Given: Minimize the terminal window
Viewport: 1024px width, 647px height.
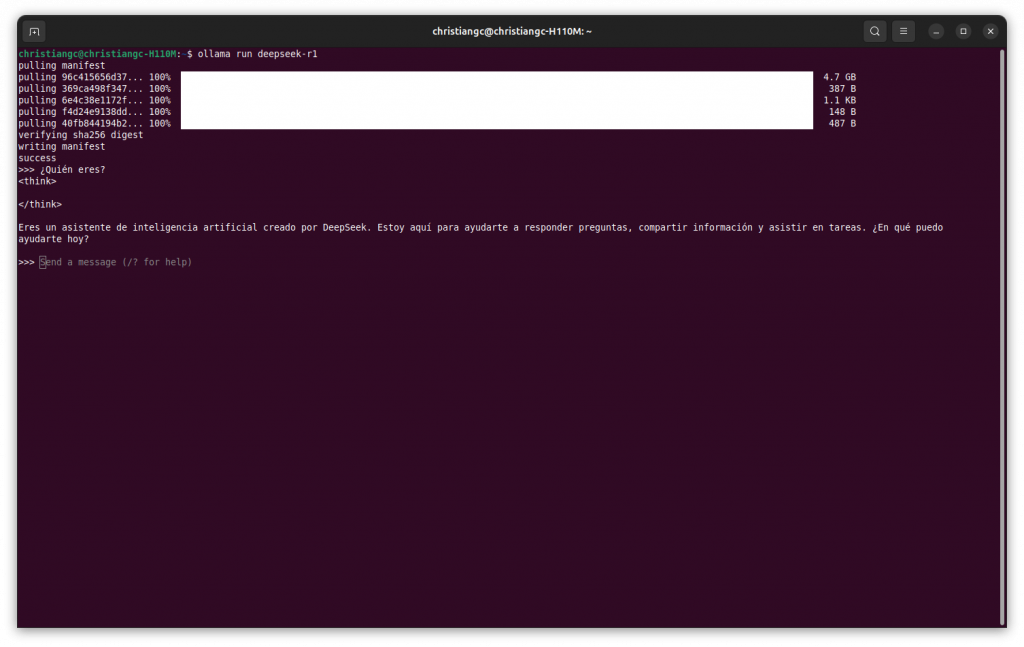Looking at the screenshot, I should [936, 31].
